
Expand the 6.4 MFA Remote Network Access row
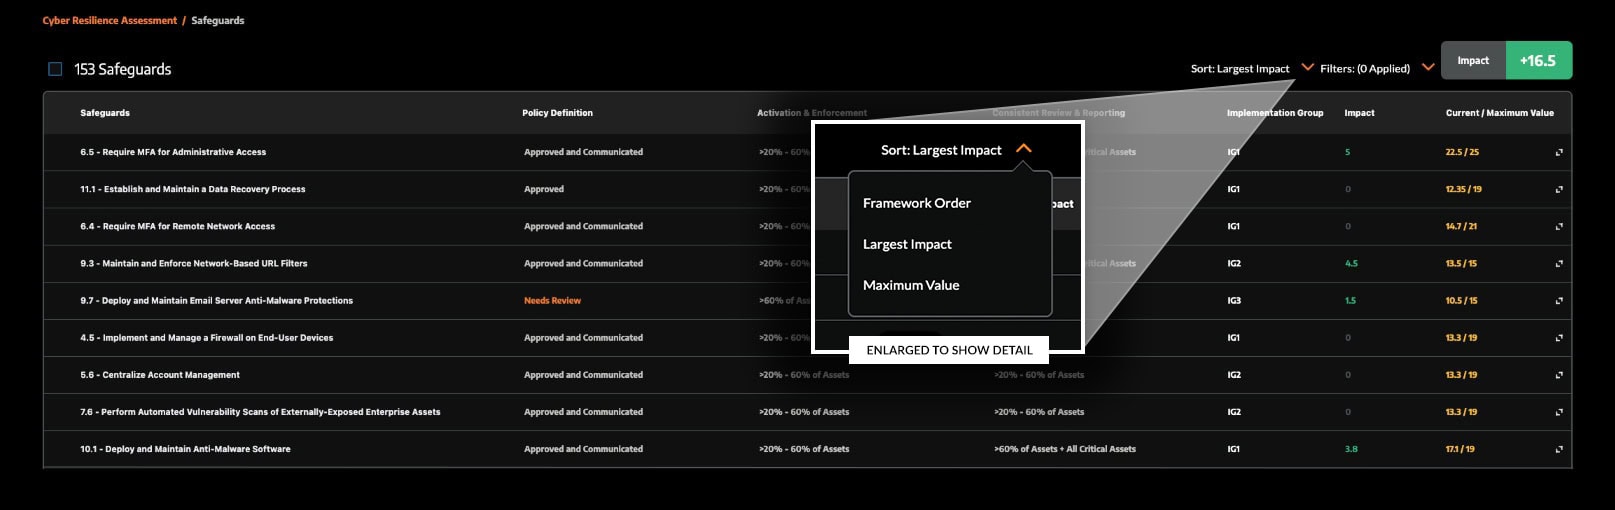1559,226
